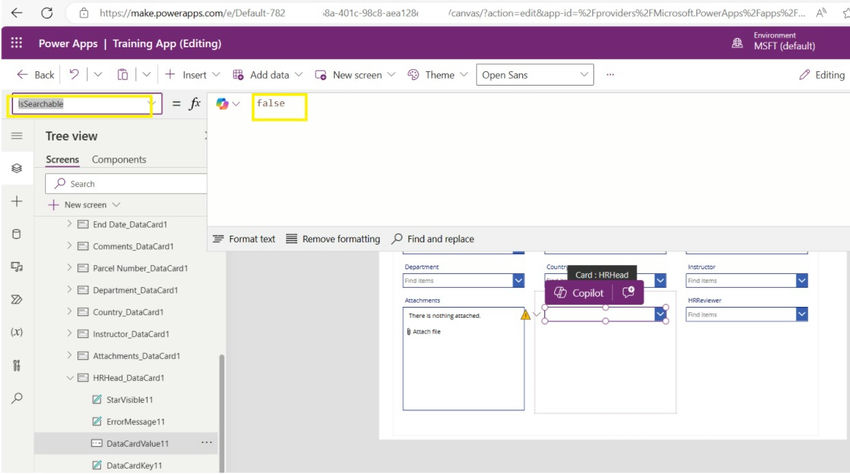Expand Department_DataCard1 tree node
Image resolution: width=850 pixels, height=474 pixels.
click(x=69, y=290)
